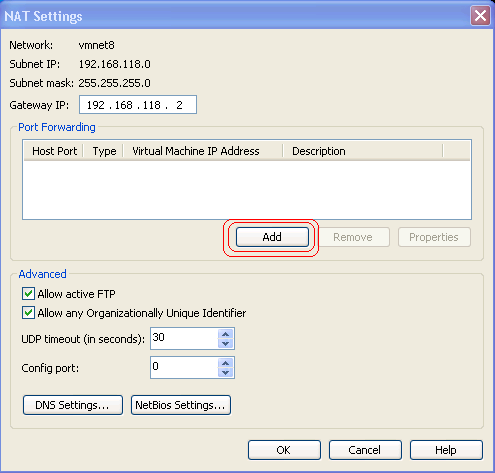Sort by Virtual Machine IP Address column

pos(203,151)
